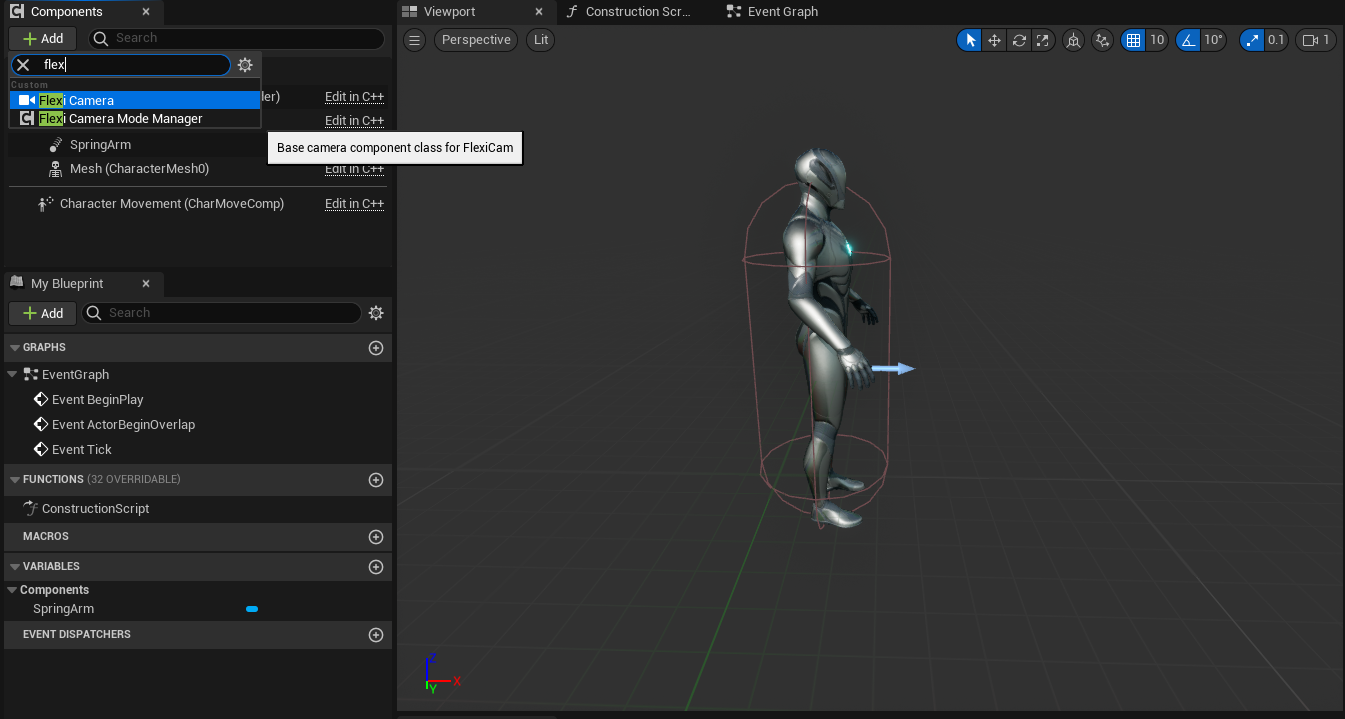Toggle rotation angle snapping
Screen dimensions: 1345x719
pyautogui.click(x=1188, y=40)
